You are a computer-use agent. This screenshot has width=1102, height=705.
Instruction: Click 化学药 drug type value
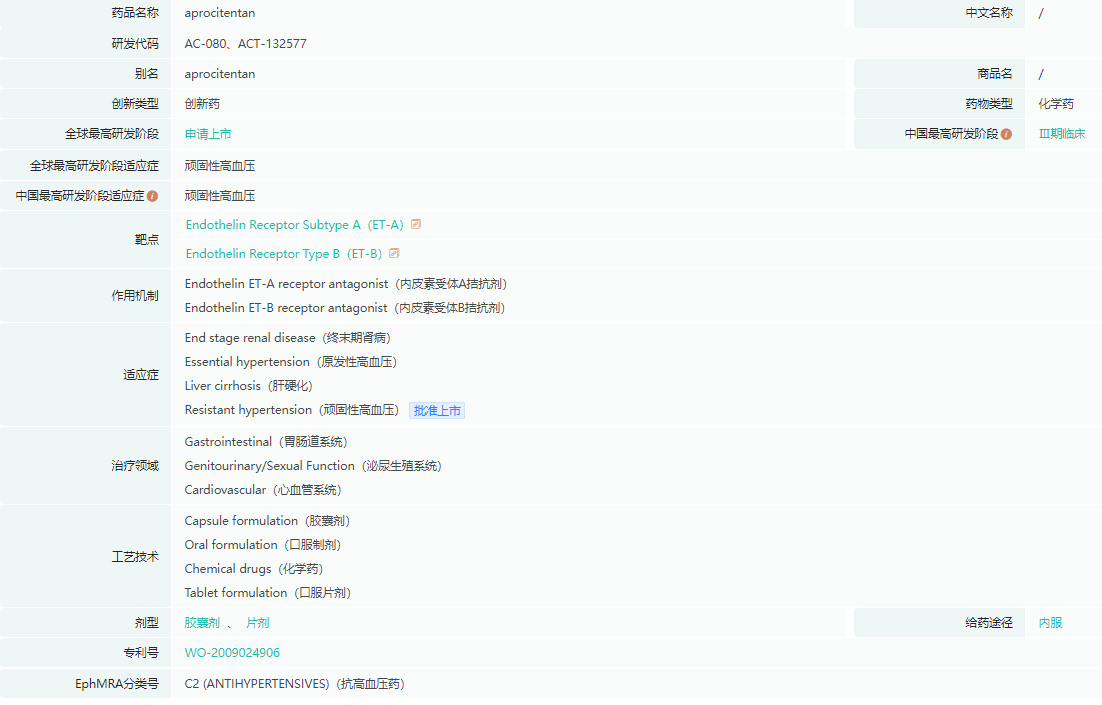click(x=1056, y=104)
